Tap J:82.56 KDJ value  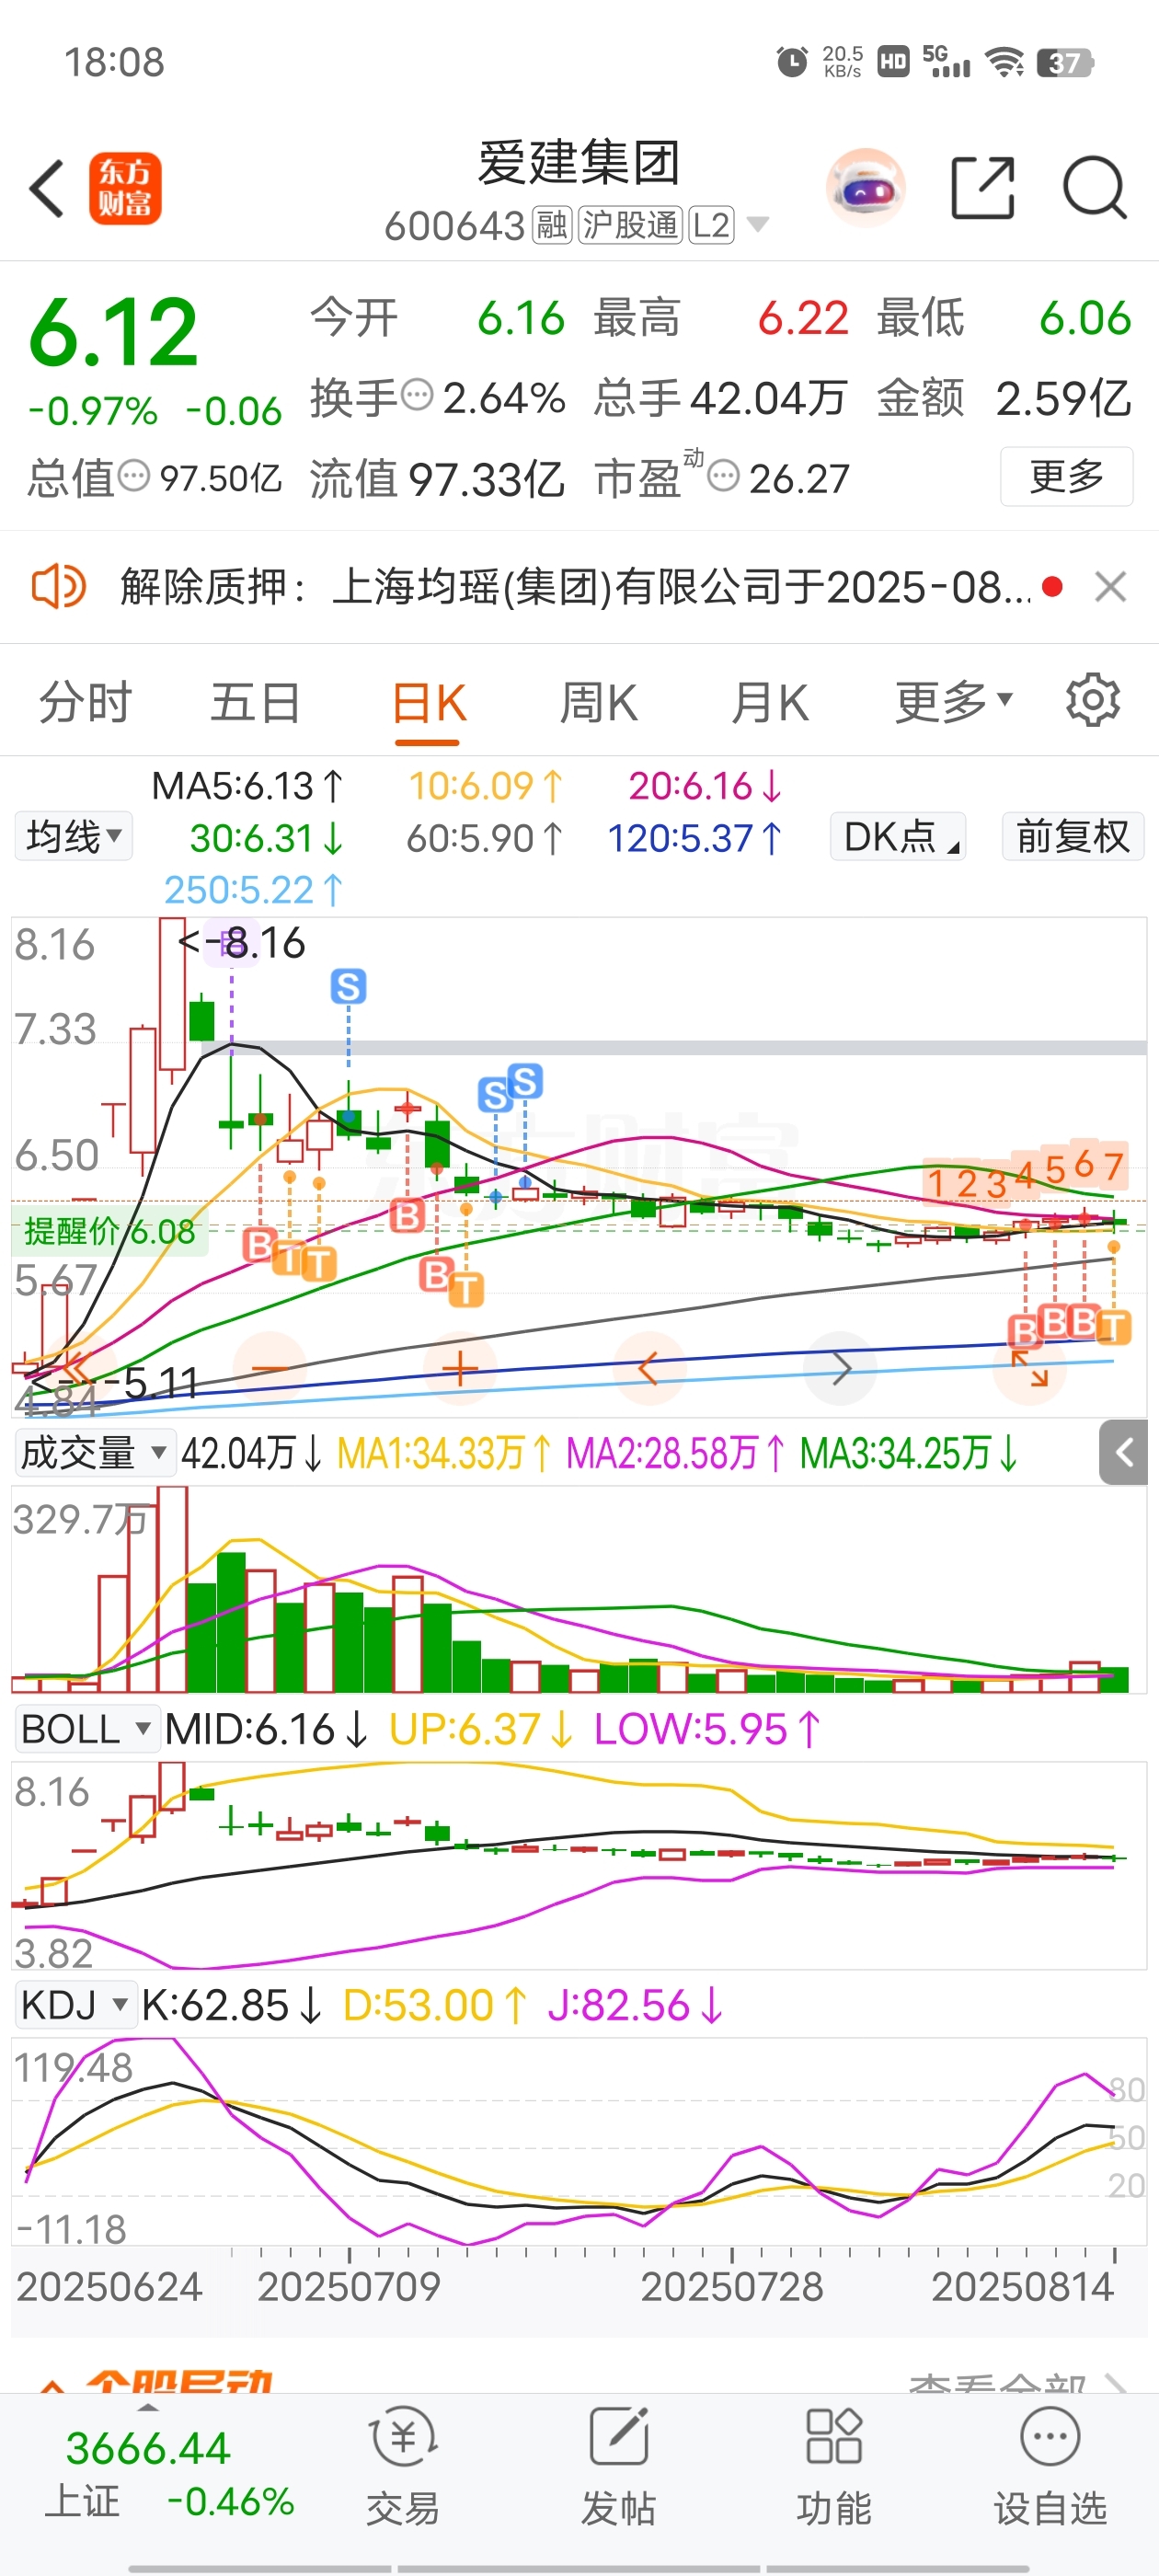635,2005
